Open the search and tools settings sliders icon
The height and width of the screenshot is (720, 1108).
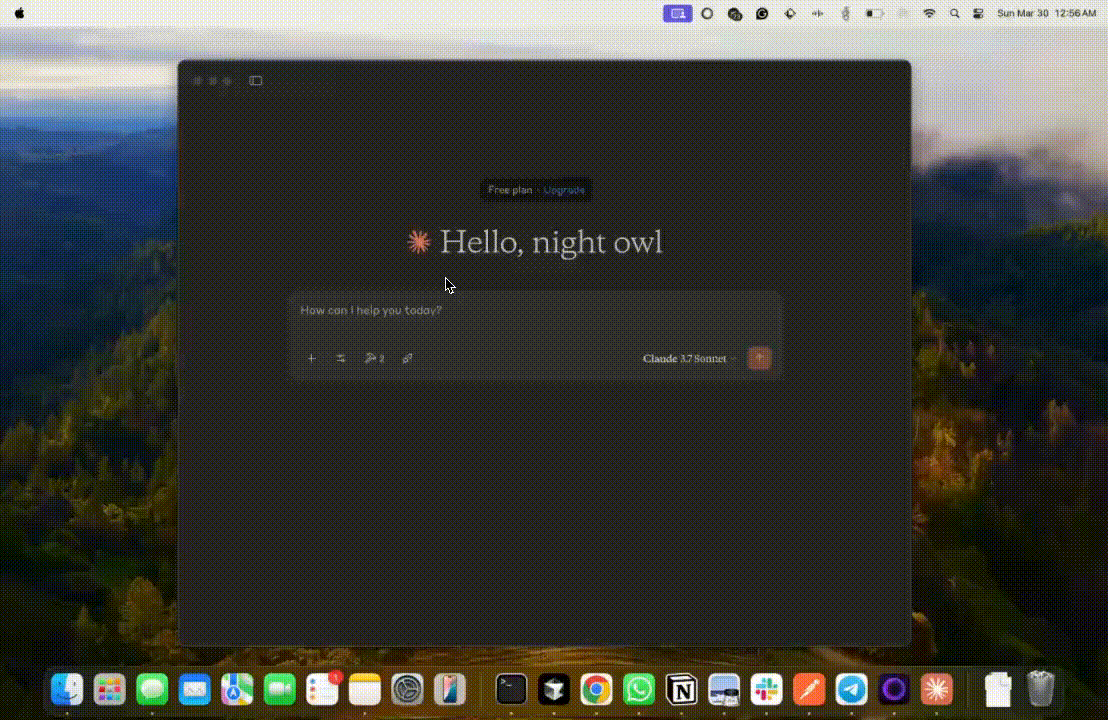pyautogui.click(x=341, y=358)
